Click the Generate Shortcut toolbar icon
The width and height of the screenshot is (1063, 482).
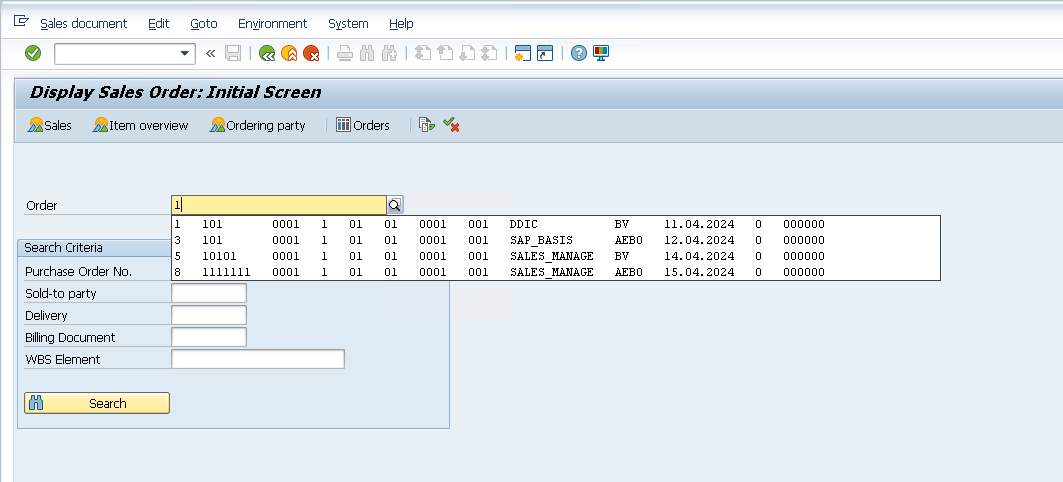click(x=544, y=53)
